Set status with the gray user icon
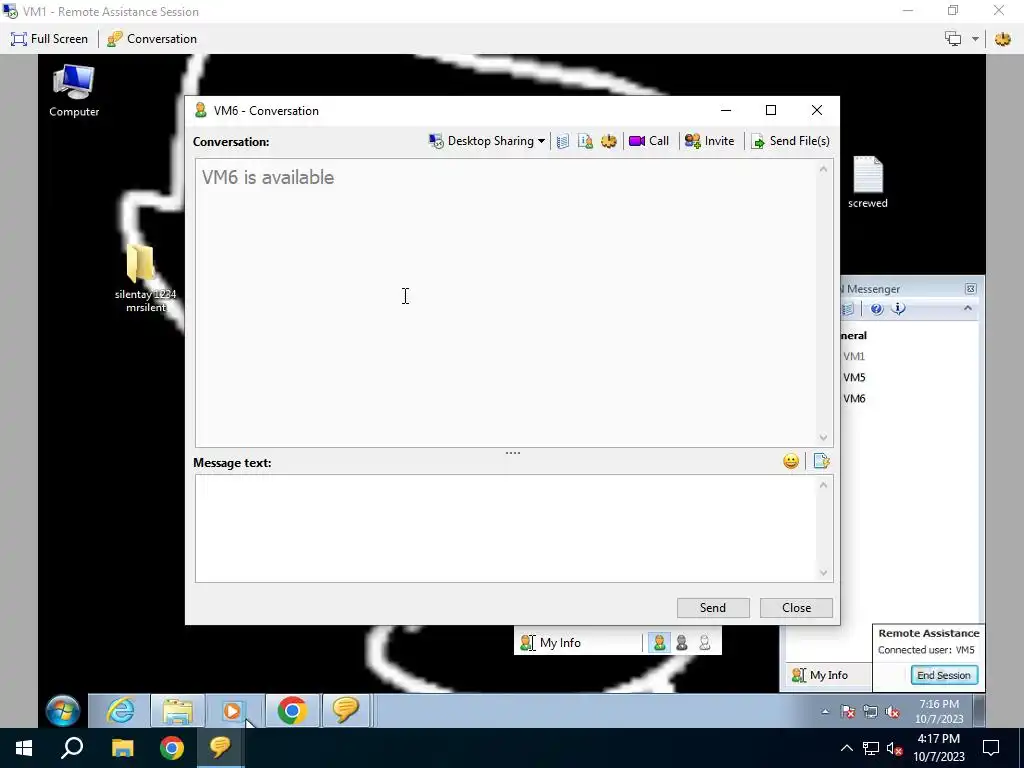This screenshot has width=1024, height=768. tap(682, 643)
